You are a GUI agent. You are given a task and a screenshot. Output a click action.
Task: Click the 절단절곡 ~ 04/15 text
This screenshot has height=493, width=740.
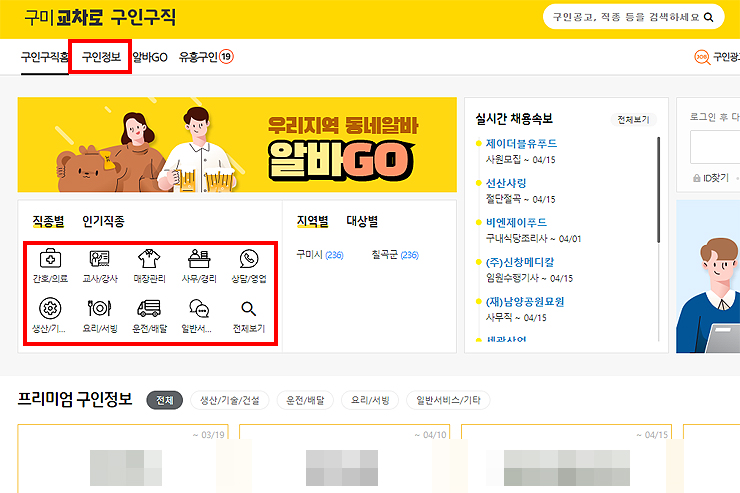(x=521, y=200)
